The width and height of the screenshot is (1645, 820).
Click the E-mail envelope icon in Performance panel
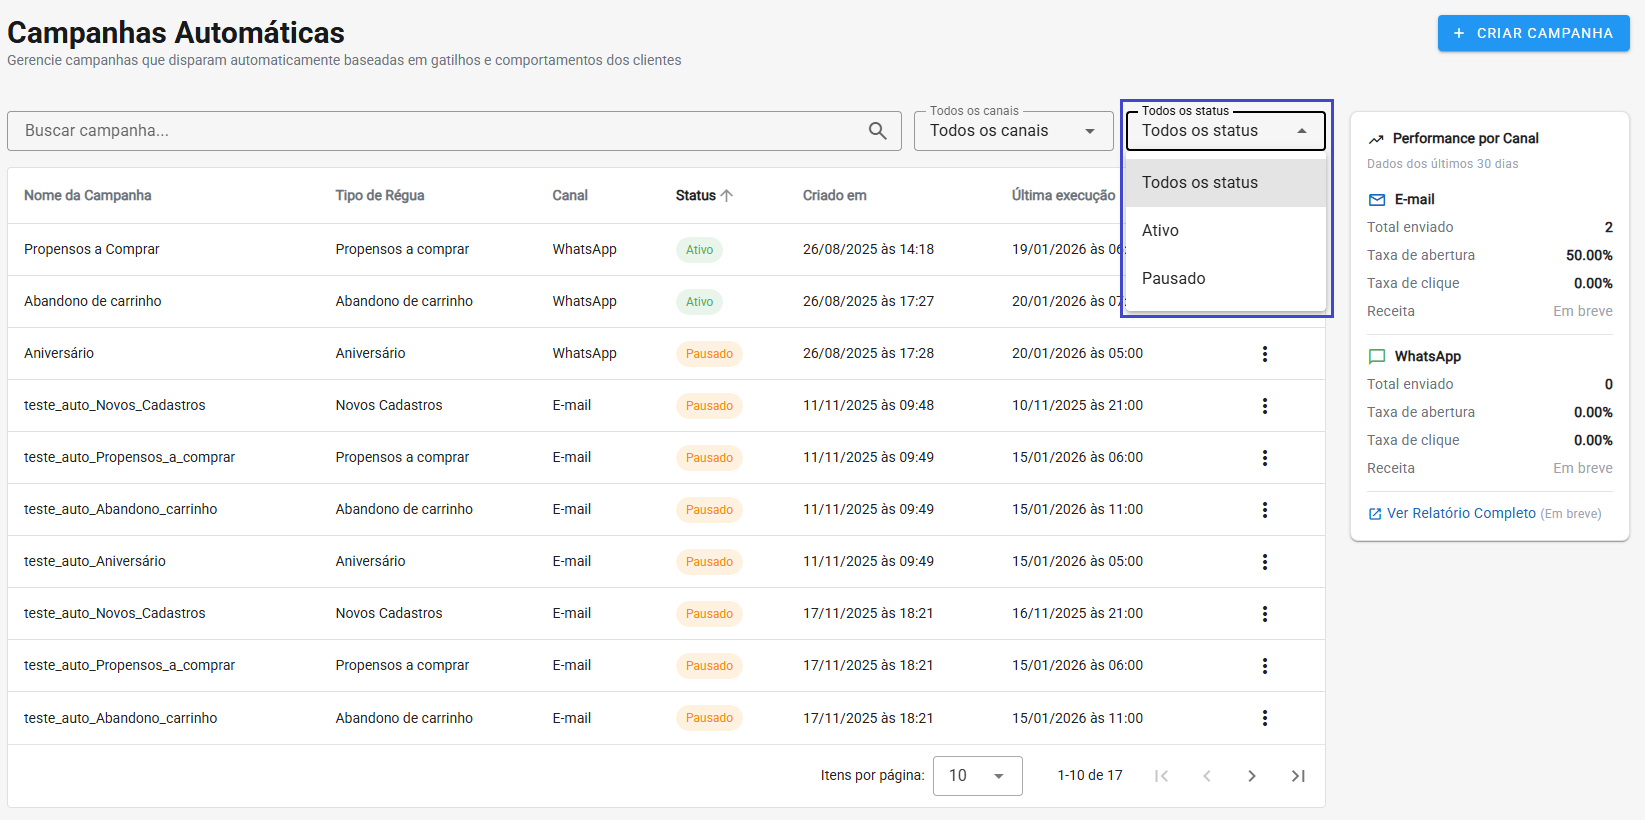click(x=1377, y=200)
